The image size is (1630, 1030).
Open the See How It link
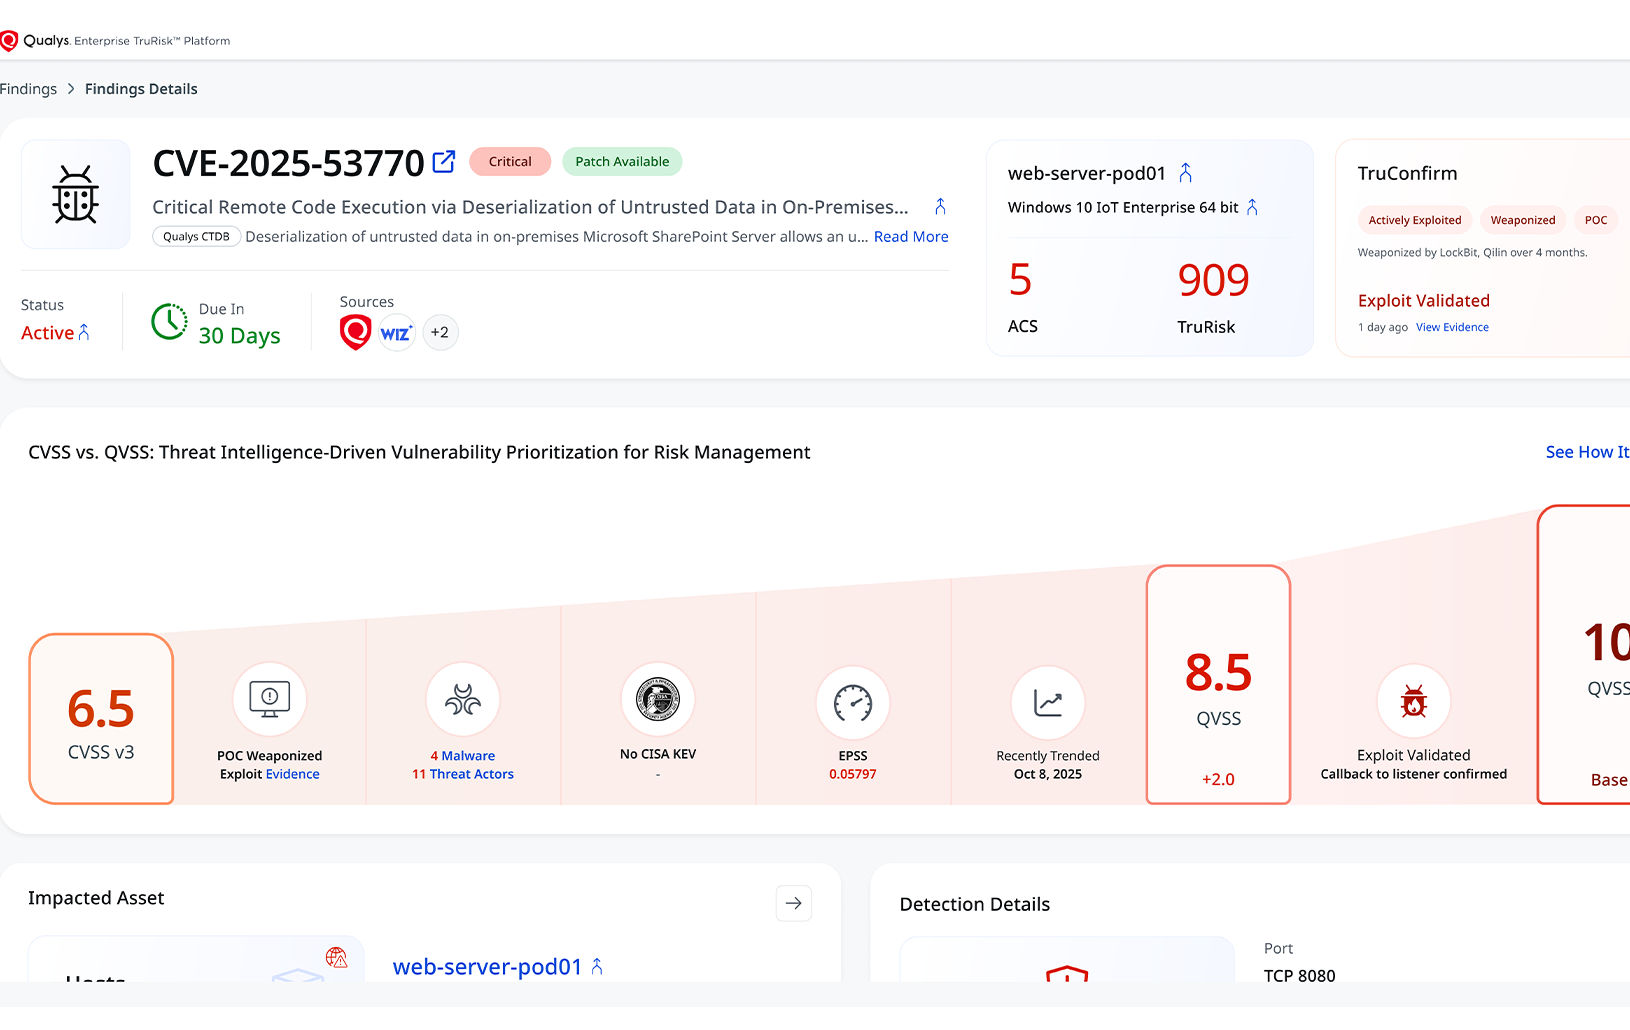[x=1587, y=452]
